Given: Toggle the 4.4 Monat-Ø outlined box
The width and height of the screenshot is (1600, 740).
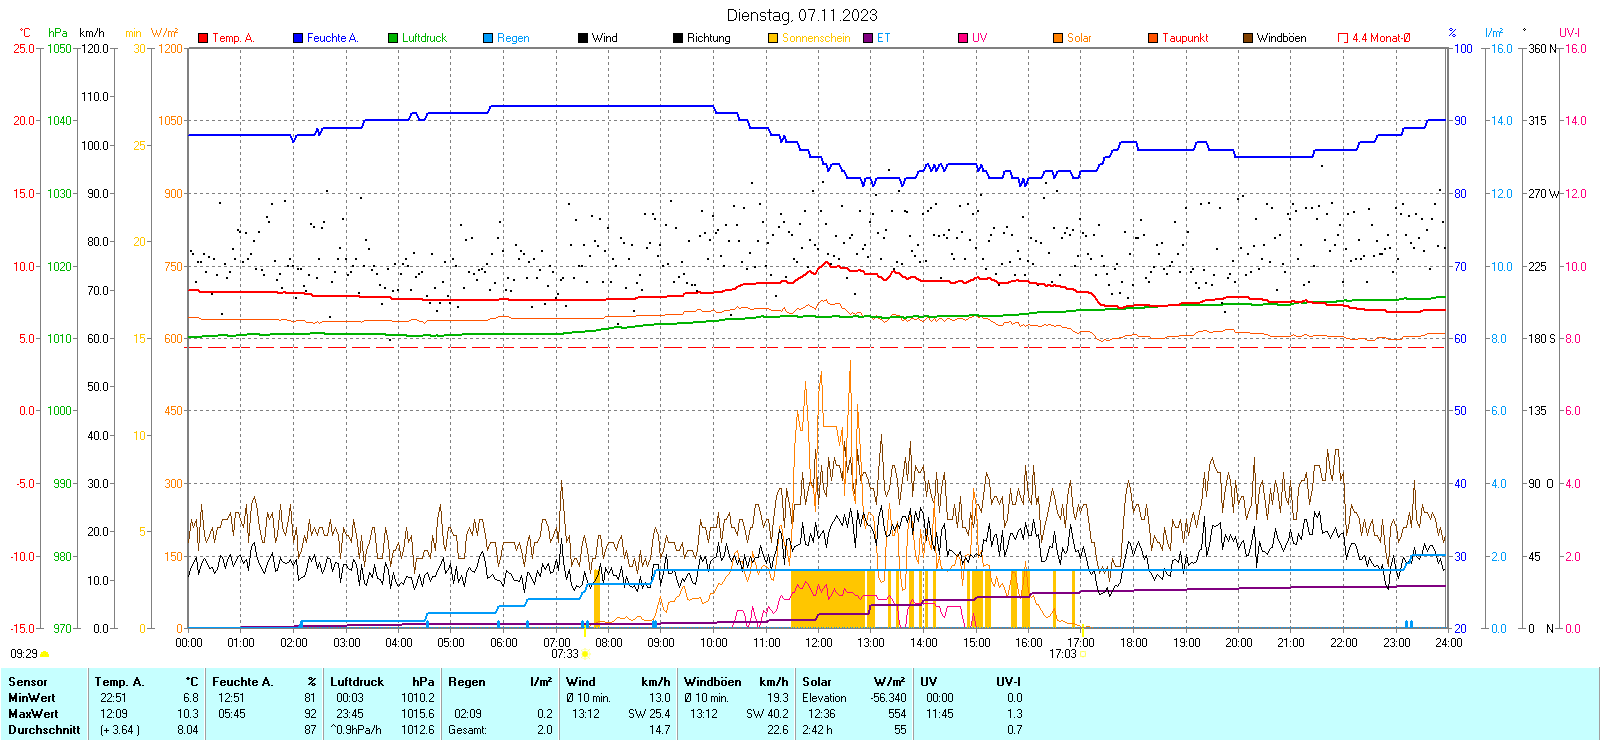Looking at the screenshot, I should coord(1343,38).
